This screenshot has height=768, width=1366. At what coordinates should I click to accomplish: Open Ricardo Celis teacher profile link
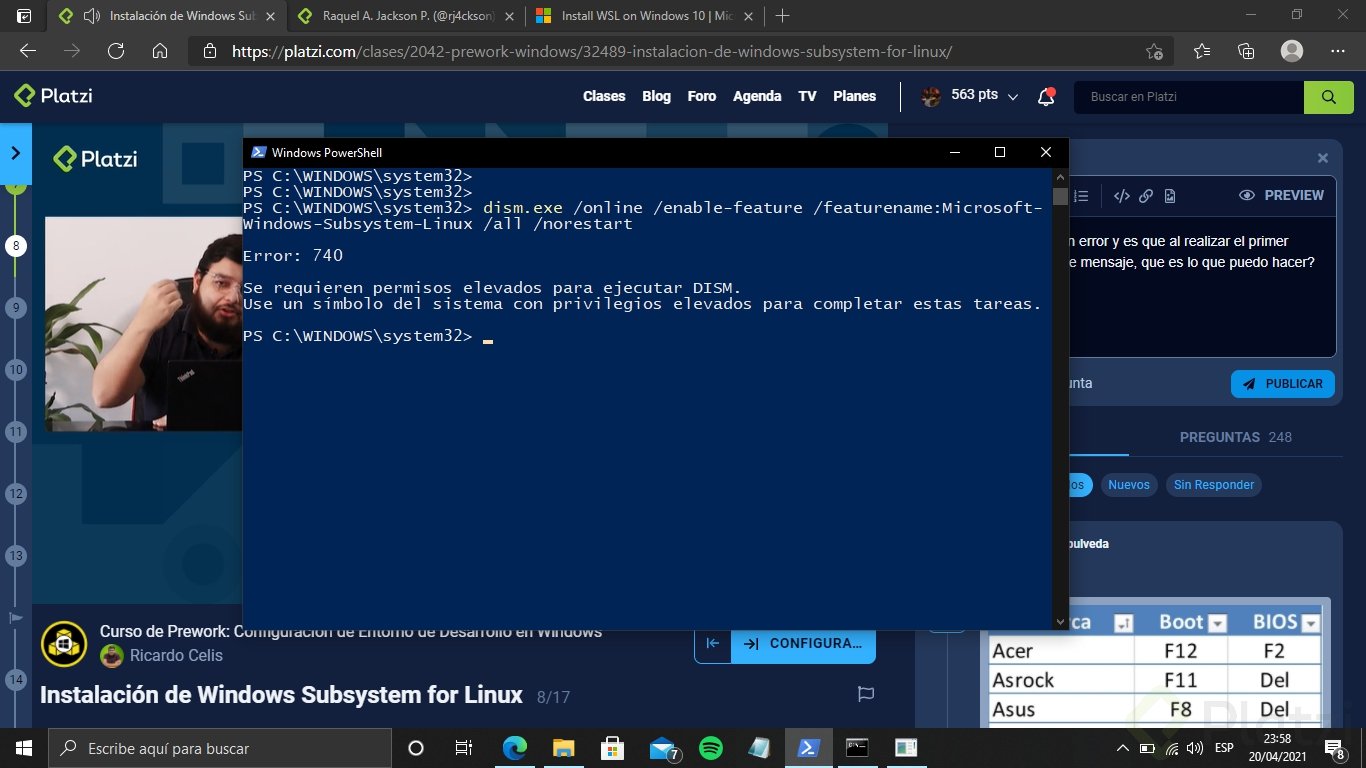pos(176,656)
